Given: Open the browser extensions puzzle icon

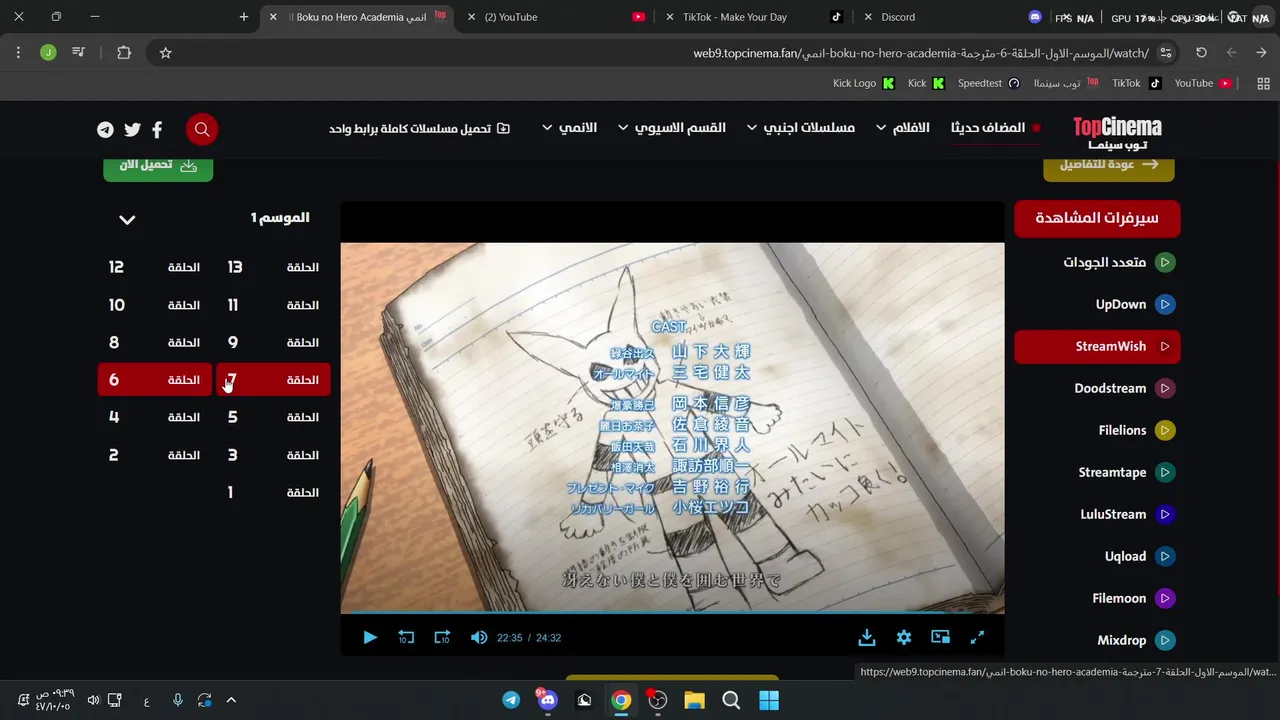Looking at the screenshot, I should pos(124,53).
